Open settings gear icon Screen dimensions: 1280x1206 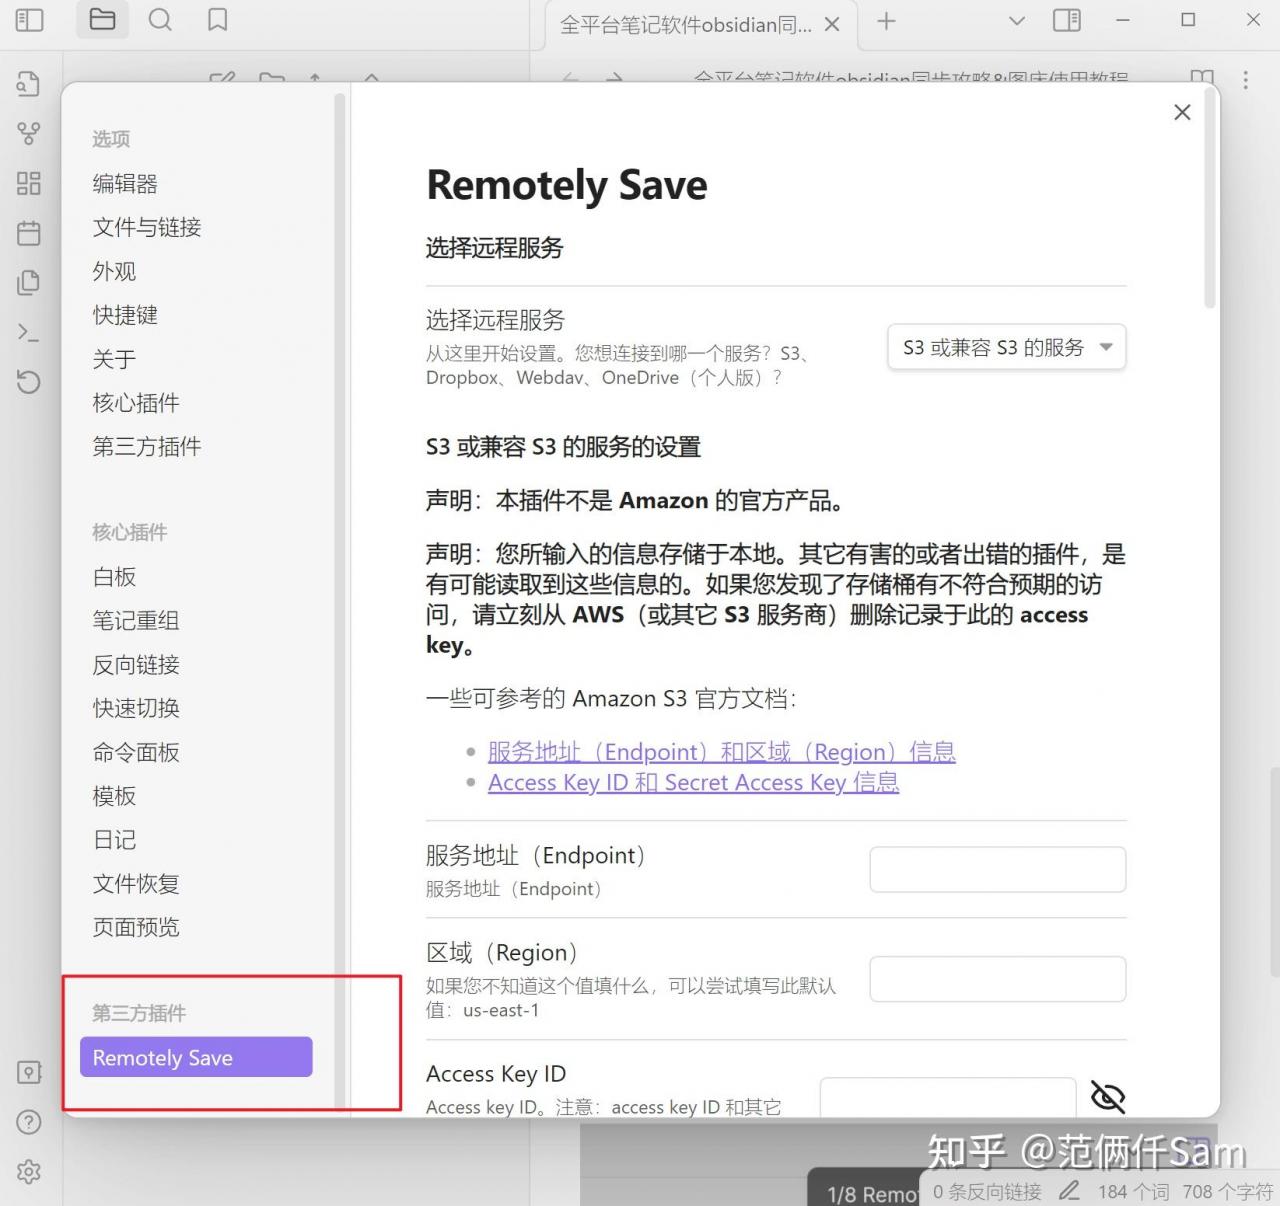[x=29, y=1172]
